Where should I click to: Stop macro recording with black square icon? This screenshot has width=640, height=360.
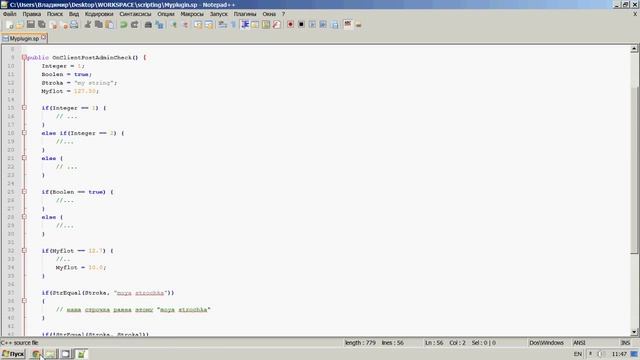(301, 24)
